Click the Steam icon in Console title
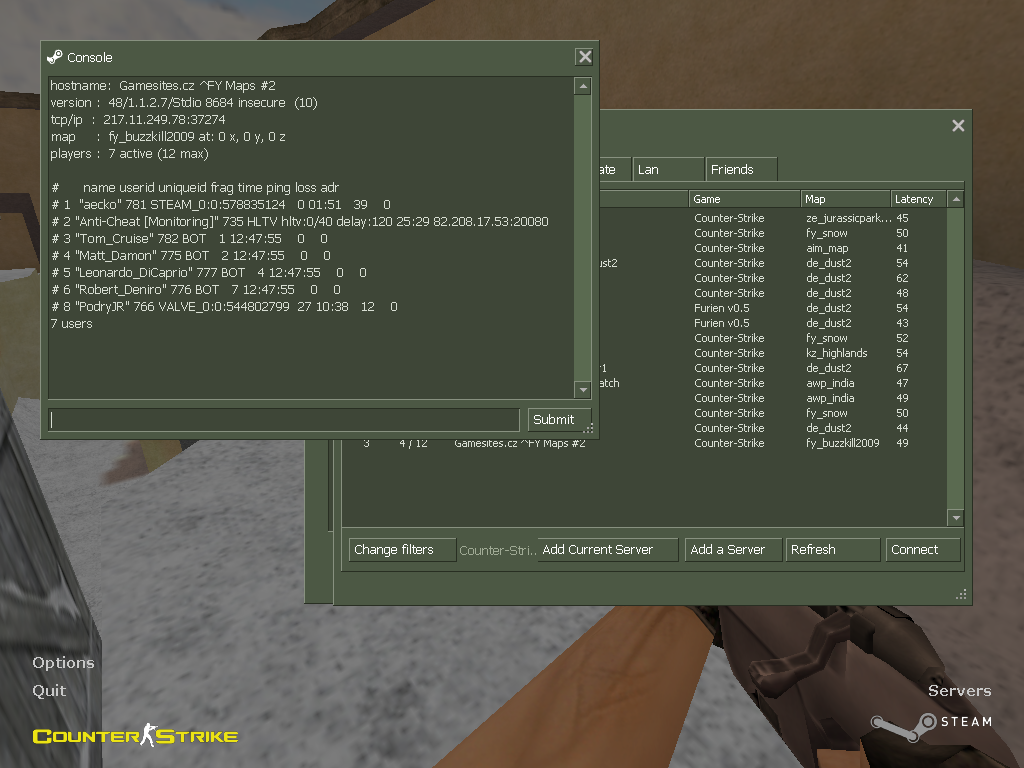Viewport: 1024px width, 768px height. coord(55,57)
